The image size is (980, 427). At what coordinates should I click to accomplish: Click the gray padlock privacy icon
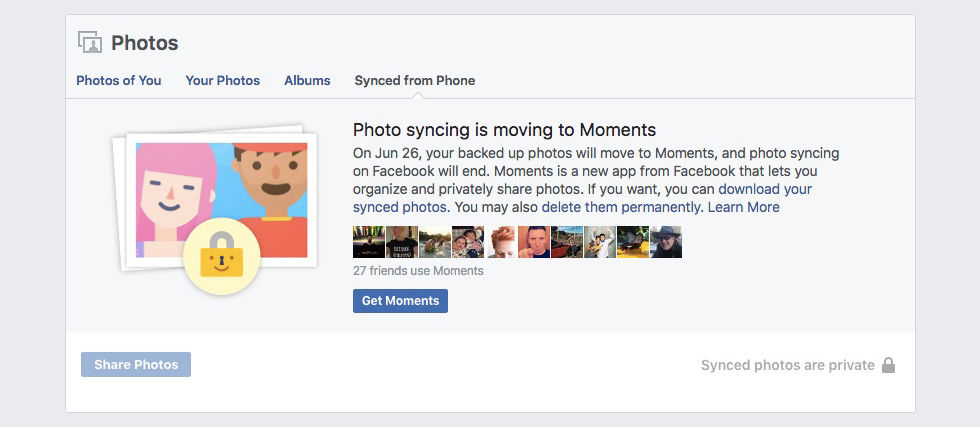888,365
